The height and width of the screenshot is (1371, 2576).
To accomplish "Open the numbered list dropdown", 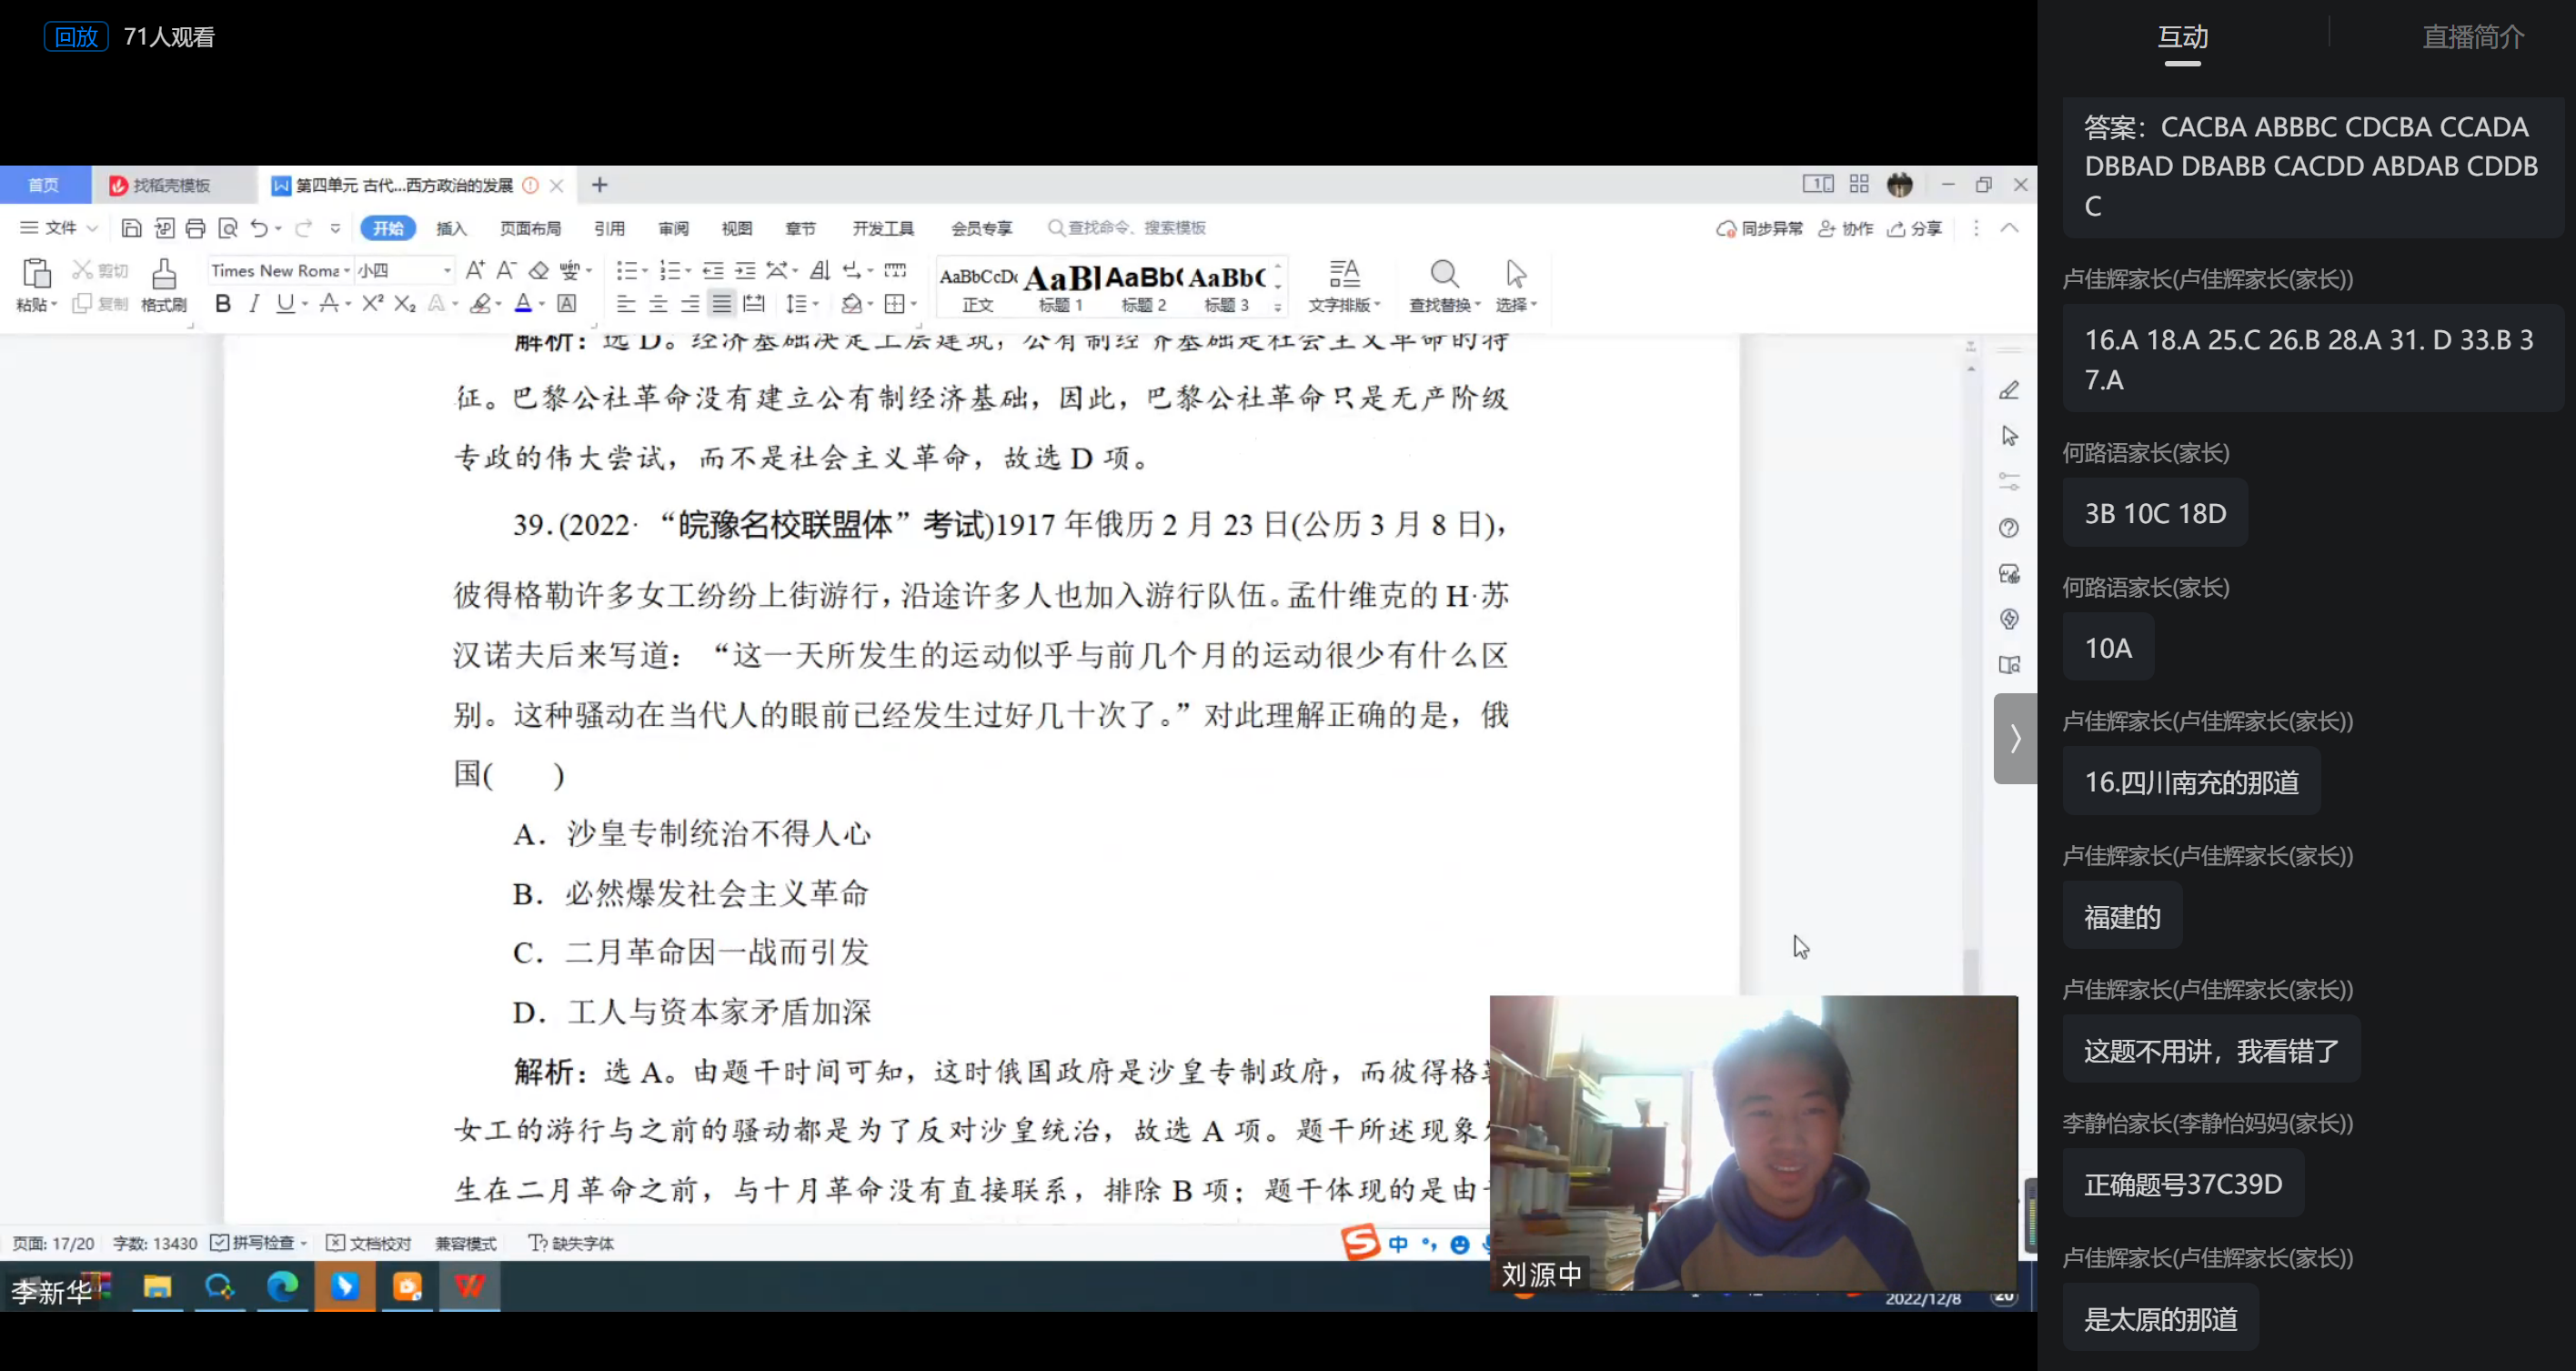I will (688, 271).
